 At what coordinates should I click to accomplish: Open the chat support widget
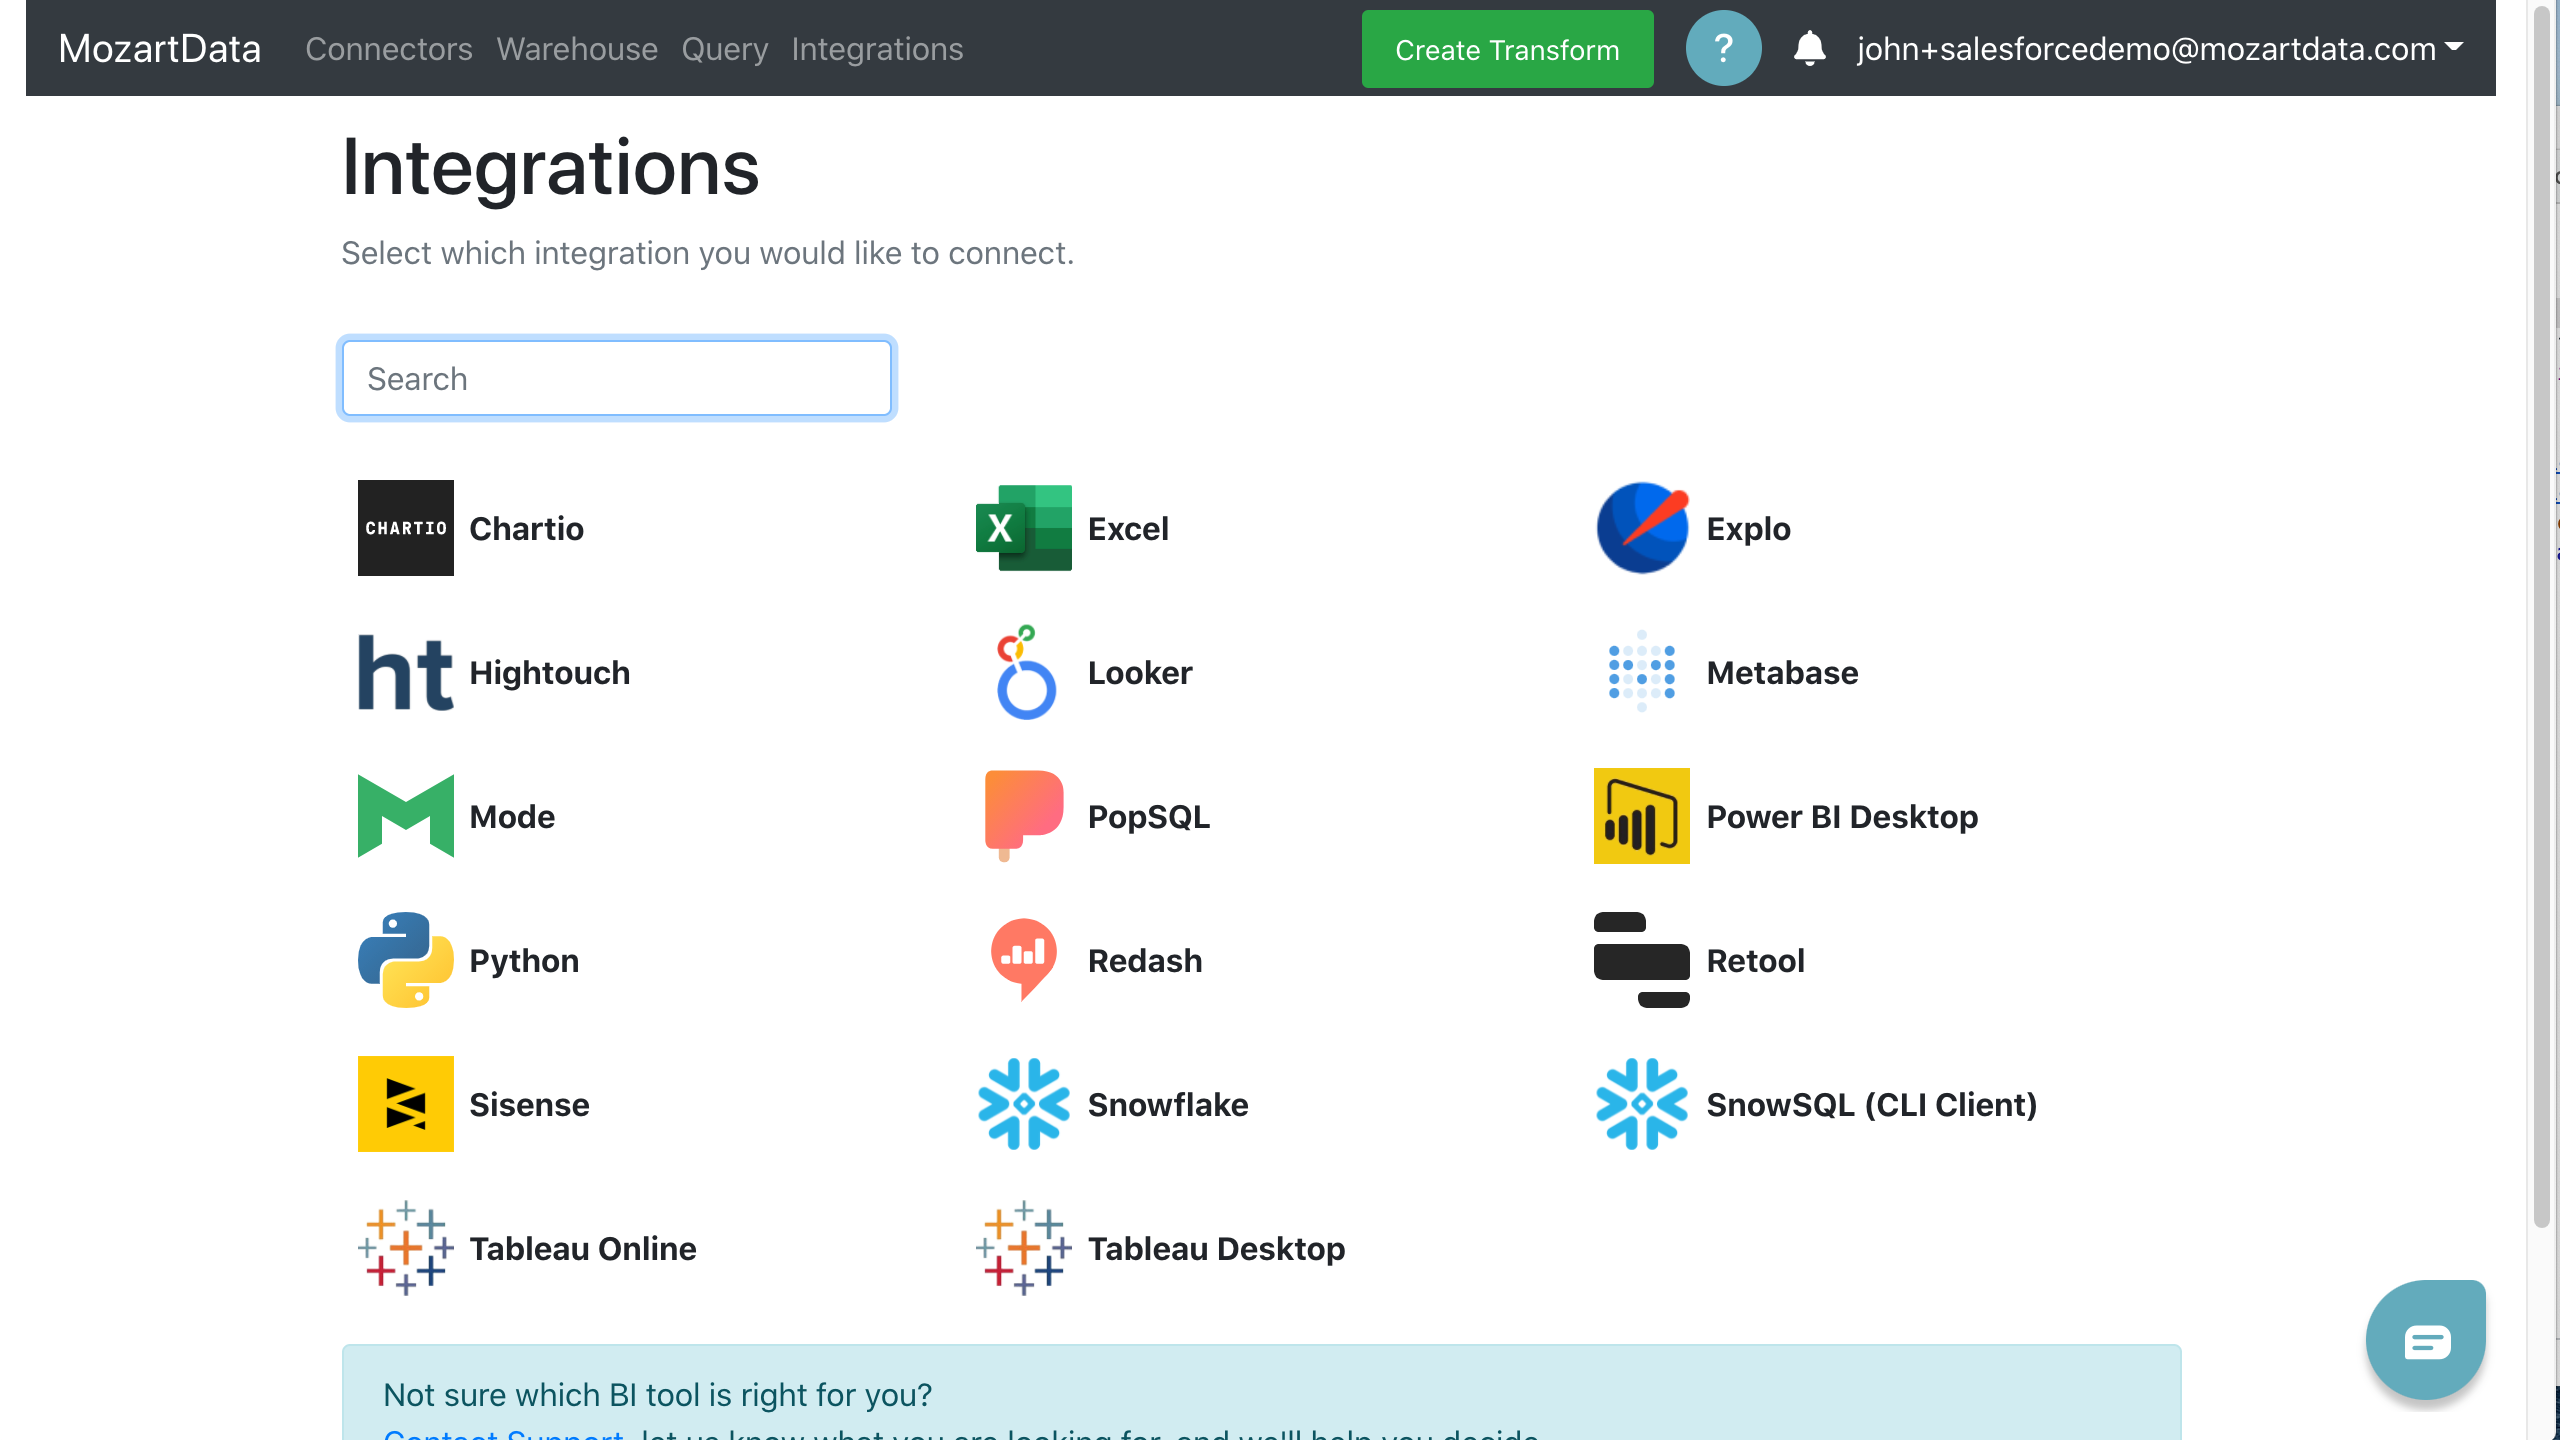tap(2426, 1340)
